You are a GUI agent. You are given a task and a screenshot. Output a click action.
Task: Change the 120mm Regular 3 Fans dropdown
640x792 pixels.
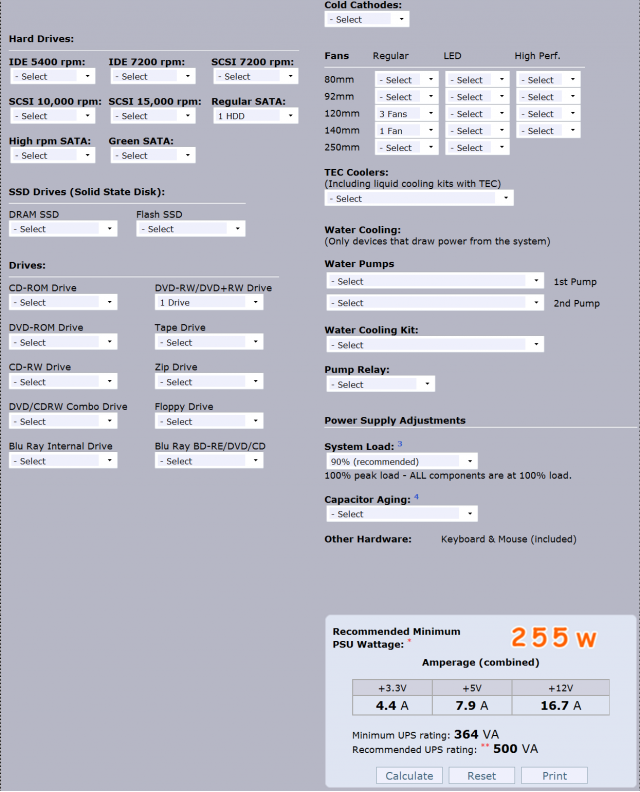(x=407, y=114)
